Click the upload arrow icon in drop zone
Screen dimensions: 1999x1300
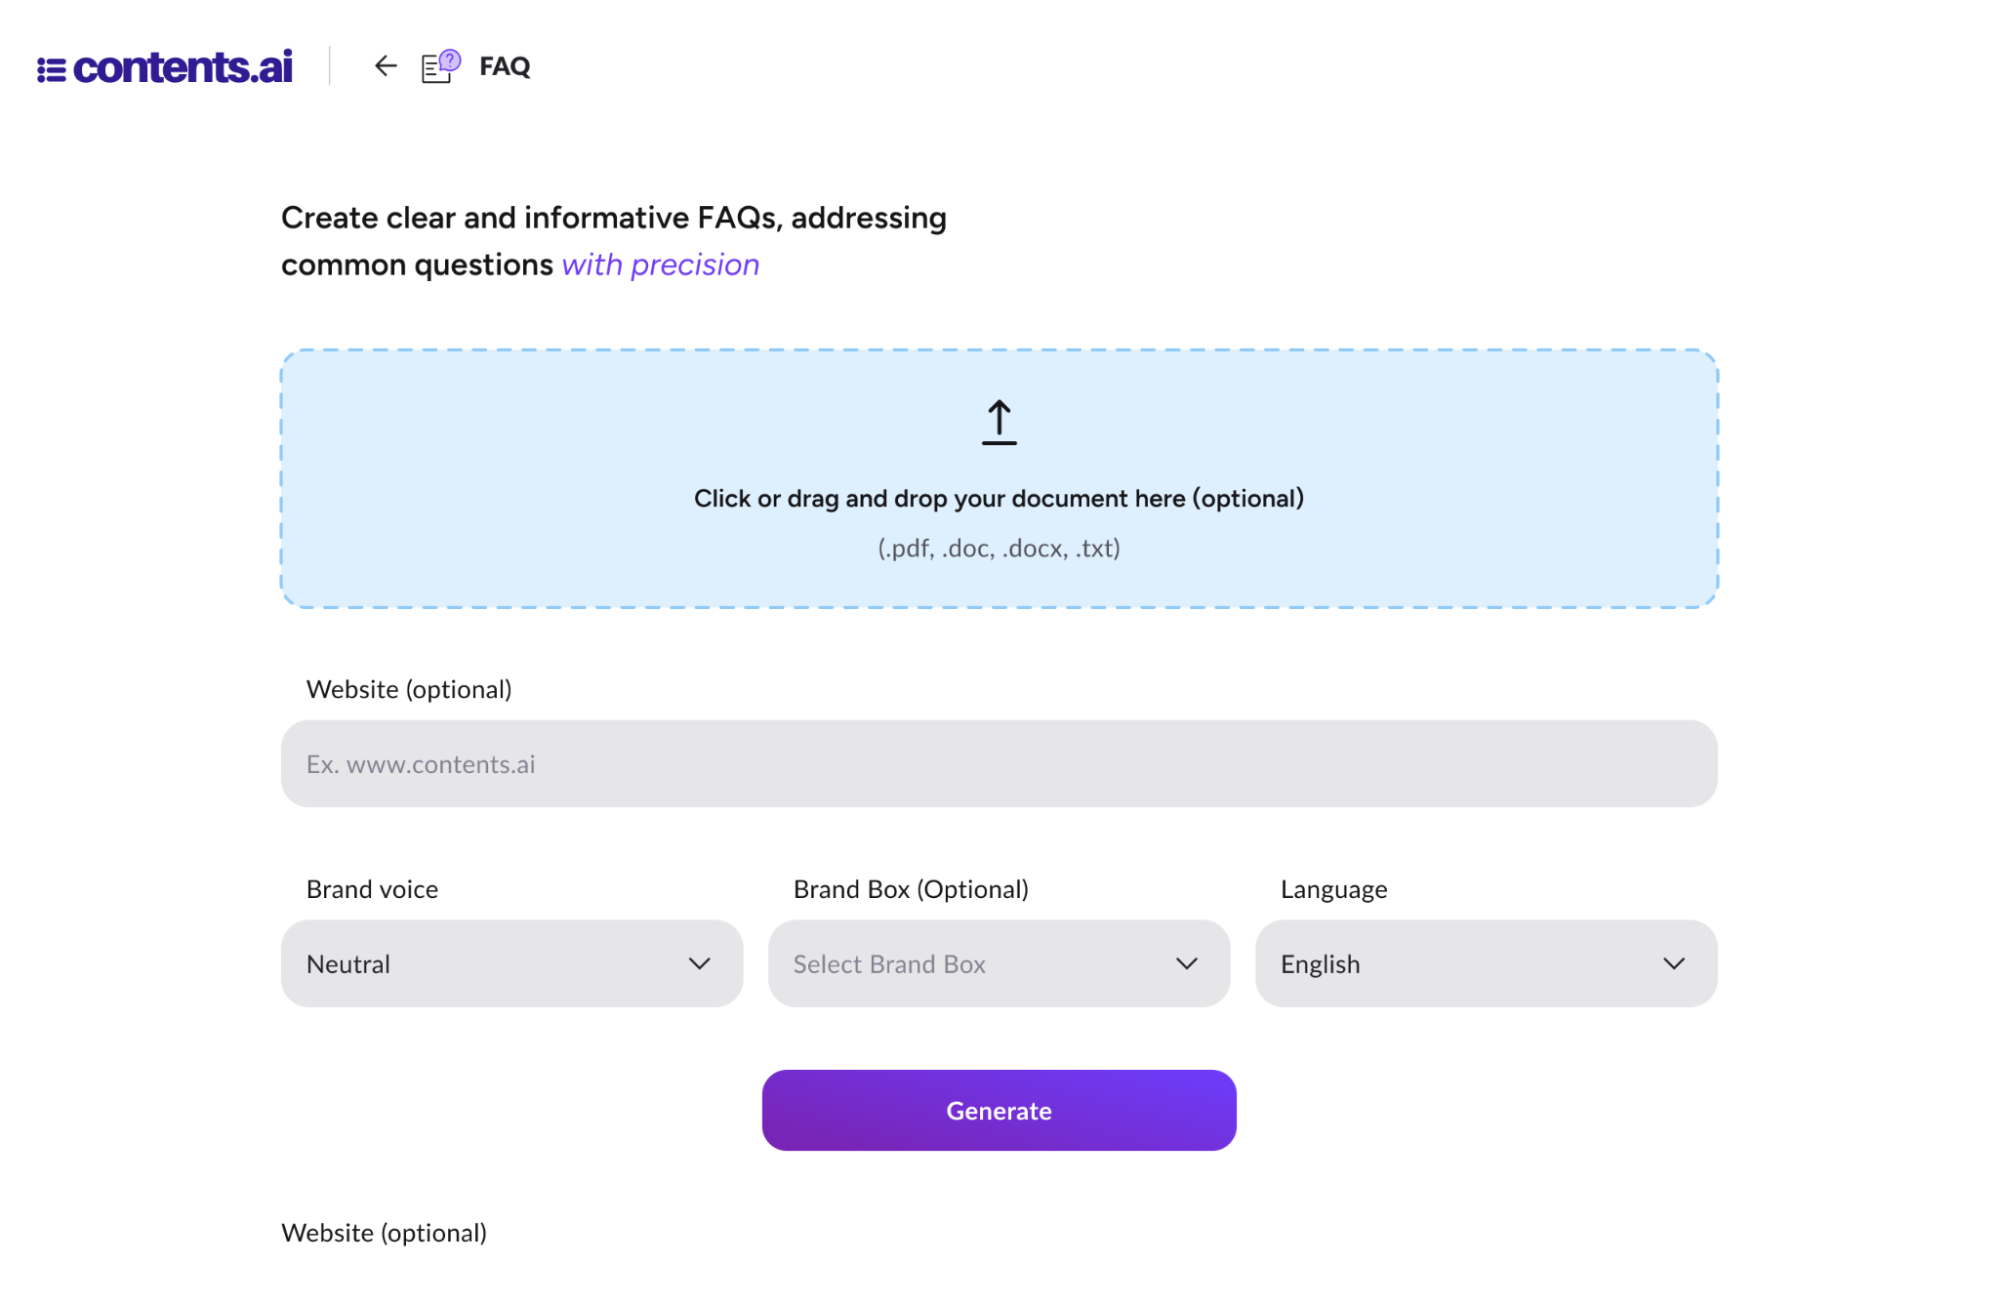997,420
